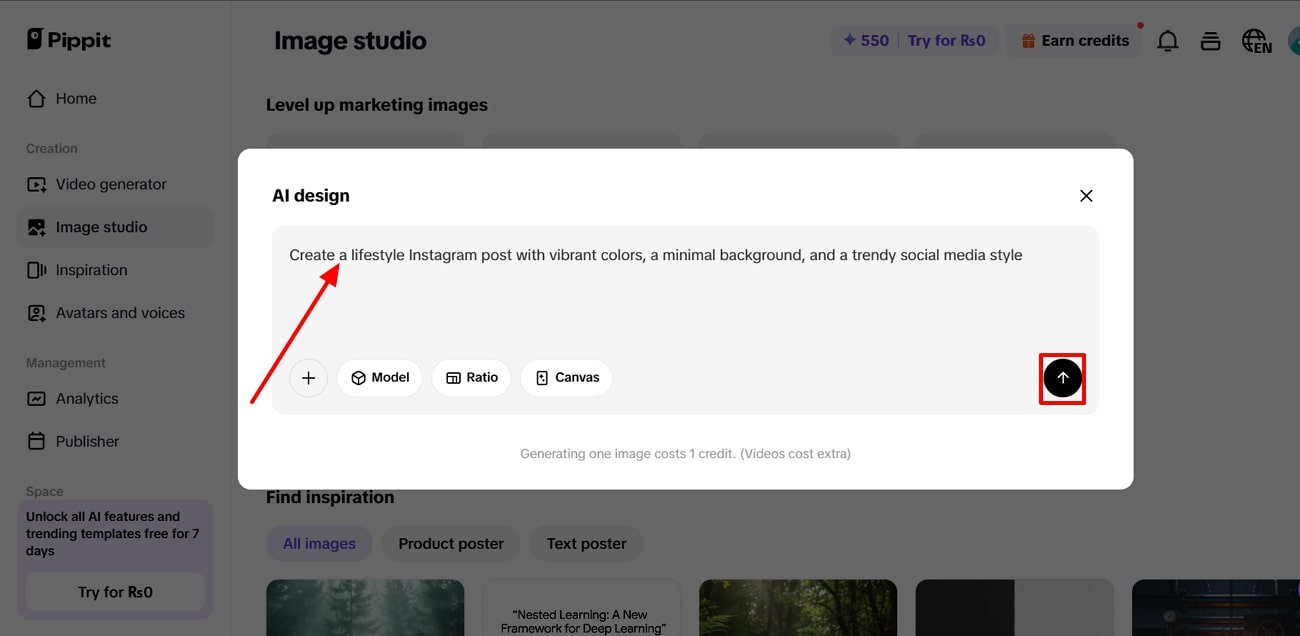Click inside the AI design prompt text
Image resolution: width=1300 pixels, height=636 pixels.
pos(655,256)
